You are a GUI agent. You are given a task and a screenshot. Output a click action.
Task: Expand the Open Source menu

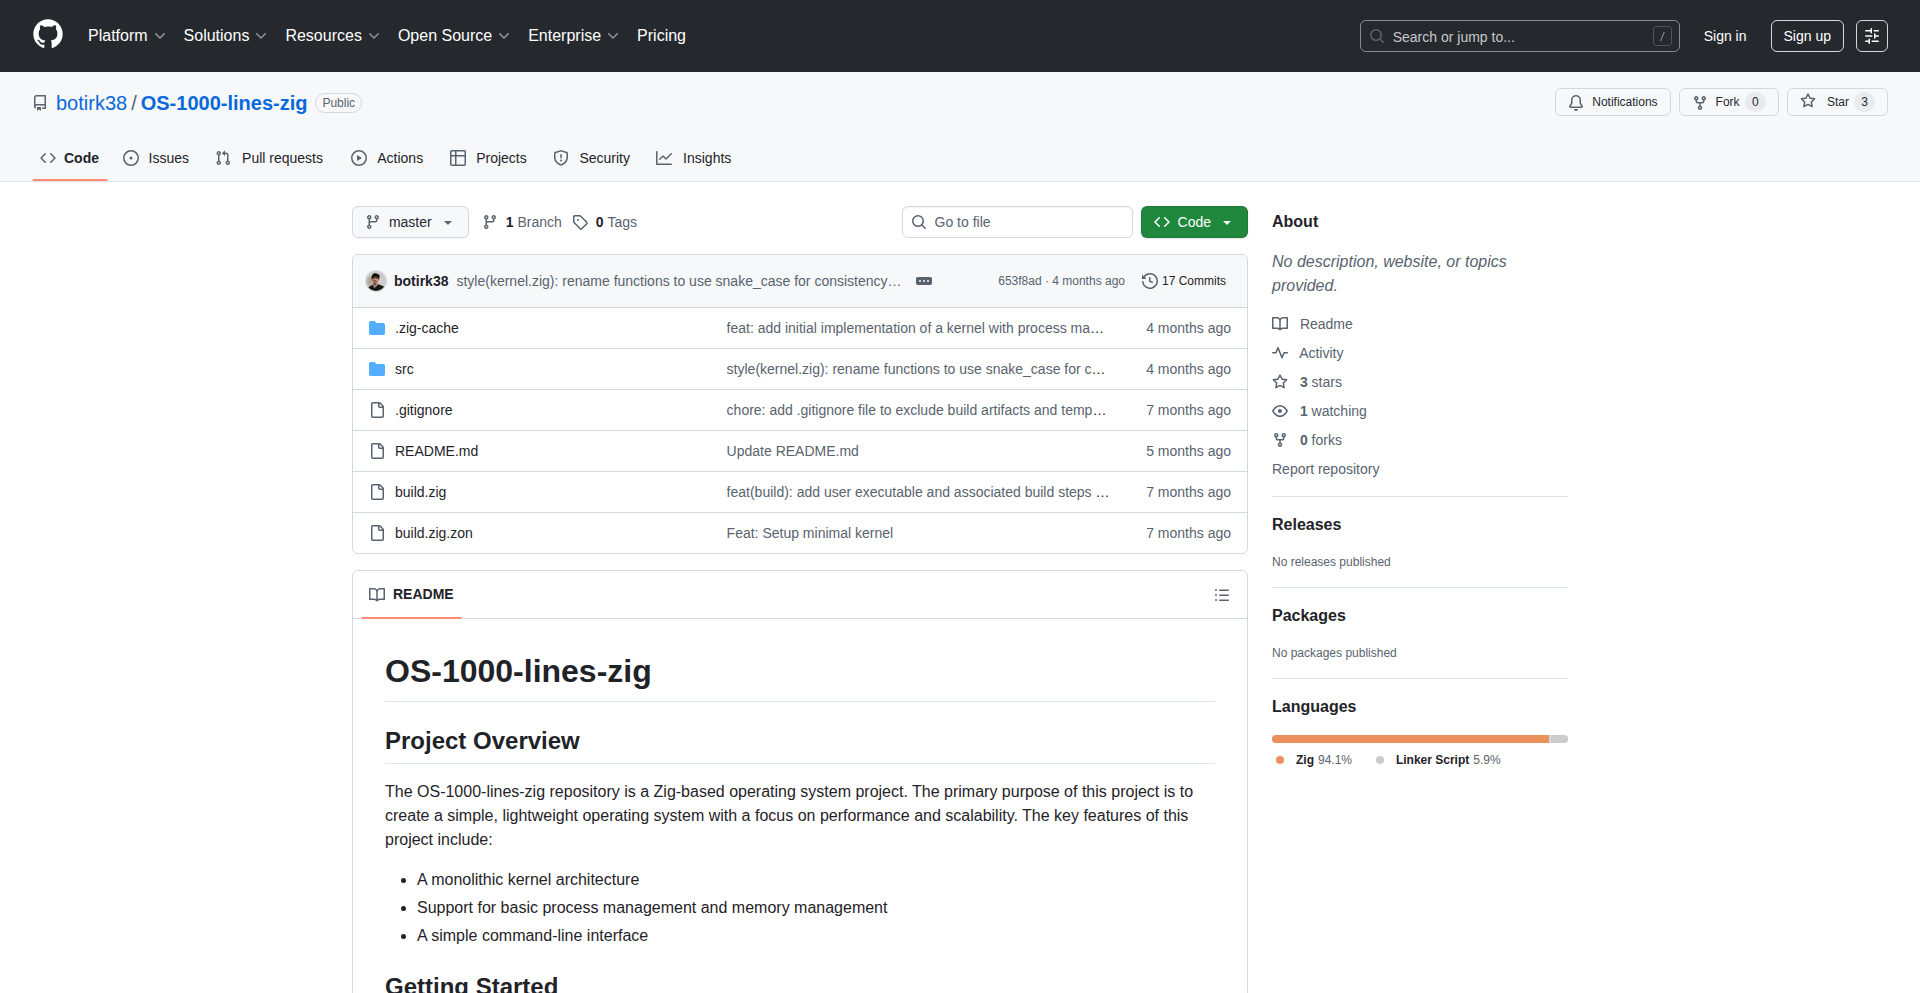(x=453, y=35)
